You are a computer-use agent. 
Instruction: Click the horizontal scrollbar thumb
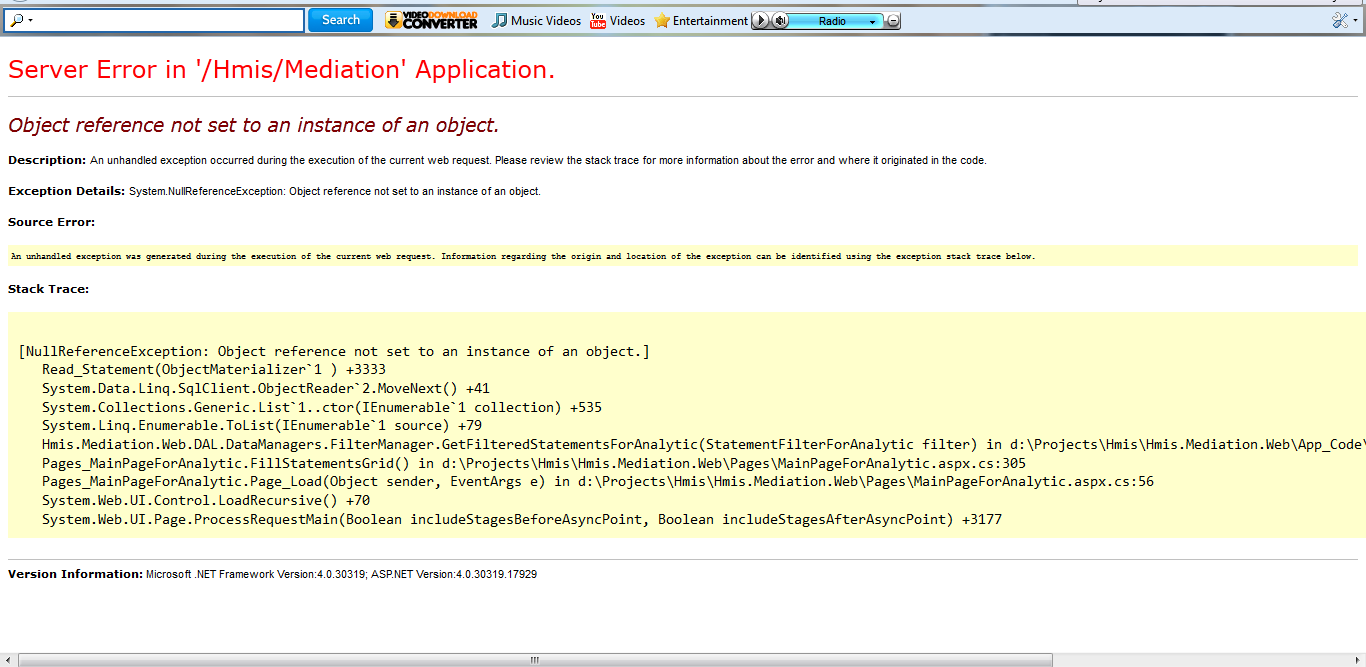pos(535,660)
